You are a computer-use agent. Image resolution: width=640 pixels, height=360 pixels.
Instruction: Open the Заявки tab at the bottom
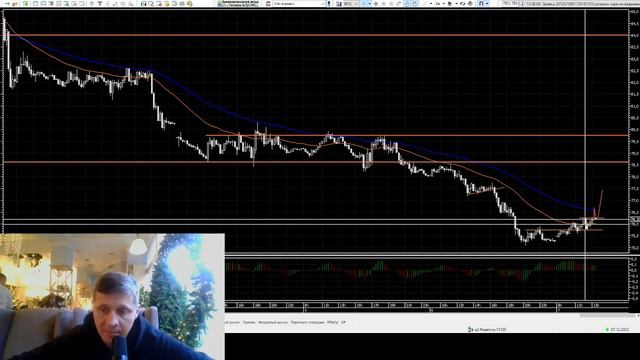tap(249, 322)
